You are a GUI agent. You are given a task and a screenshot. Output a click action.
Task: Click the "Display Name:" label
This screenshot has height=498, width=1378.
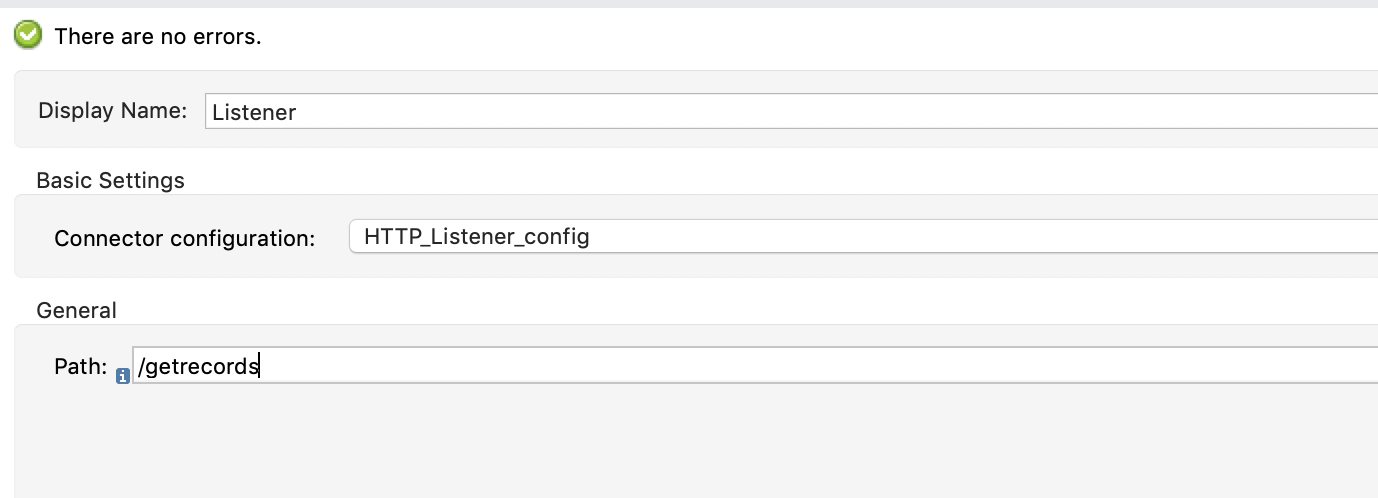[x=112, y=111]
